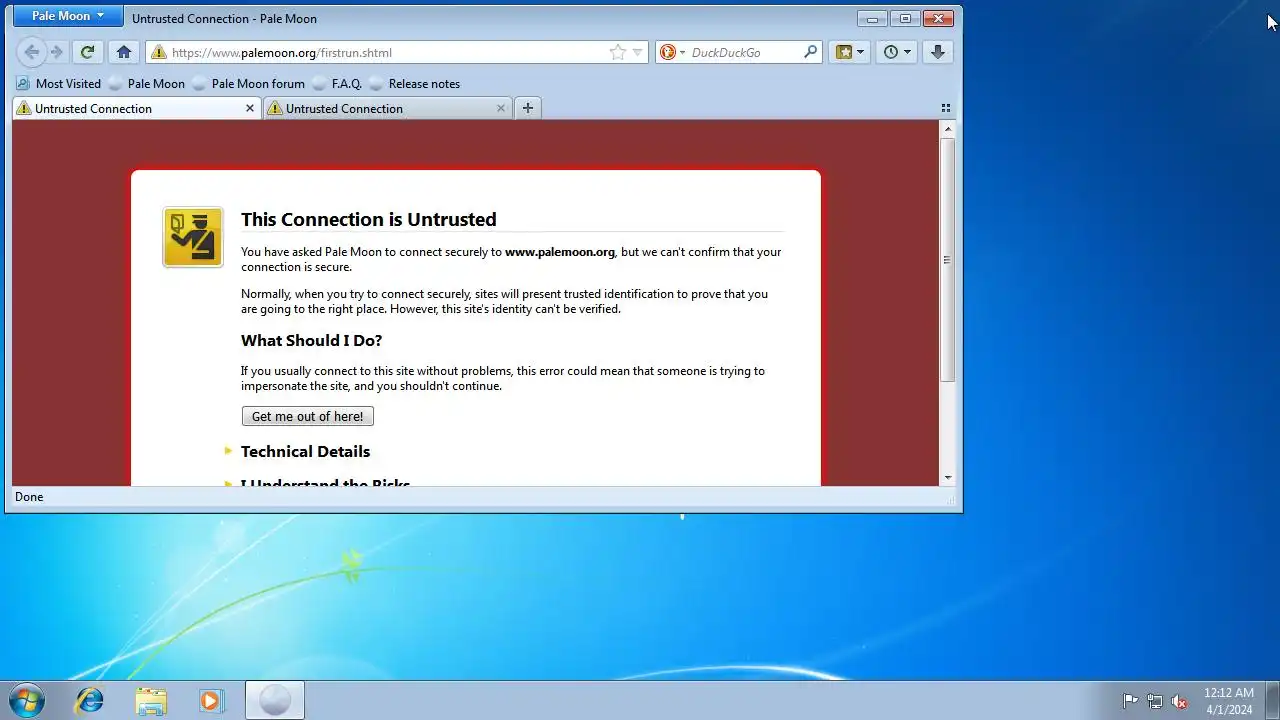Select the first Untrusted Connection tab
The image size is (1280, 720).
[137, 108]
